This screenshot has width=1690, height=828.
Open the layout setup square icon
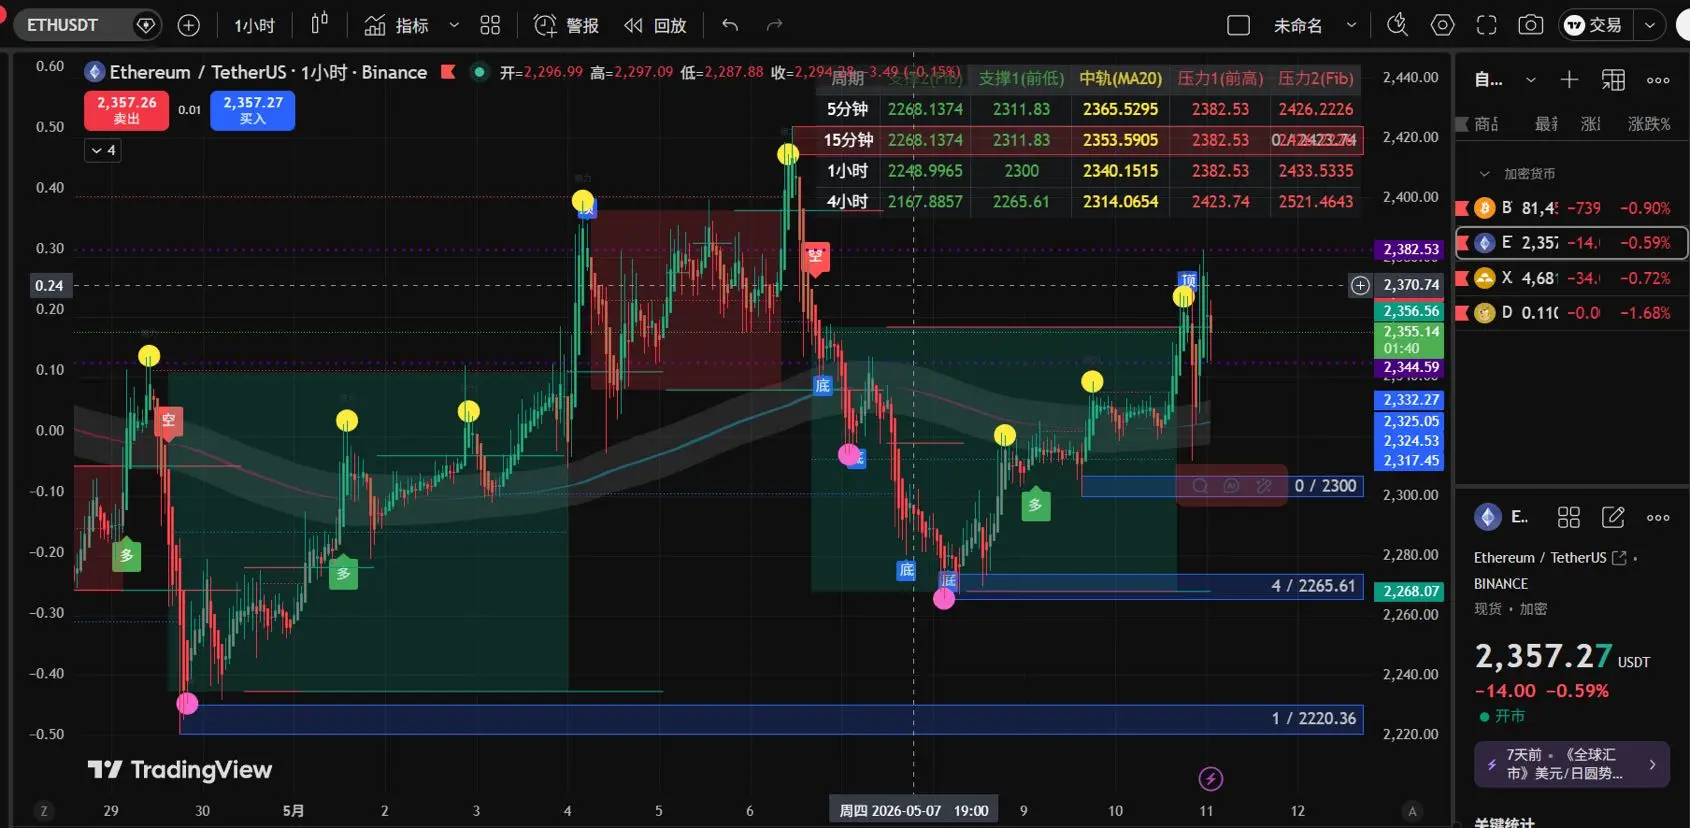coord(1238,25)
